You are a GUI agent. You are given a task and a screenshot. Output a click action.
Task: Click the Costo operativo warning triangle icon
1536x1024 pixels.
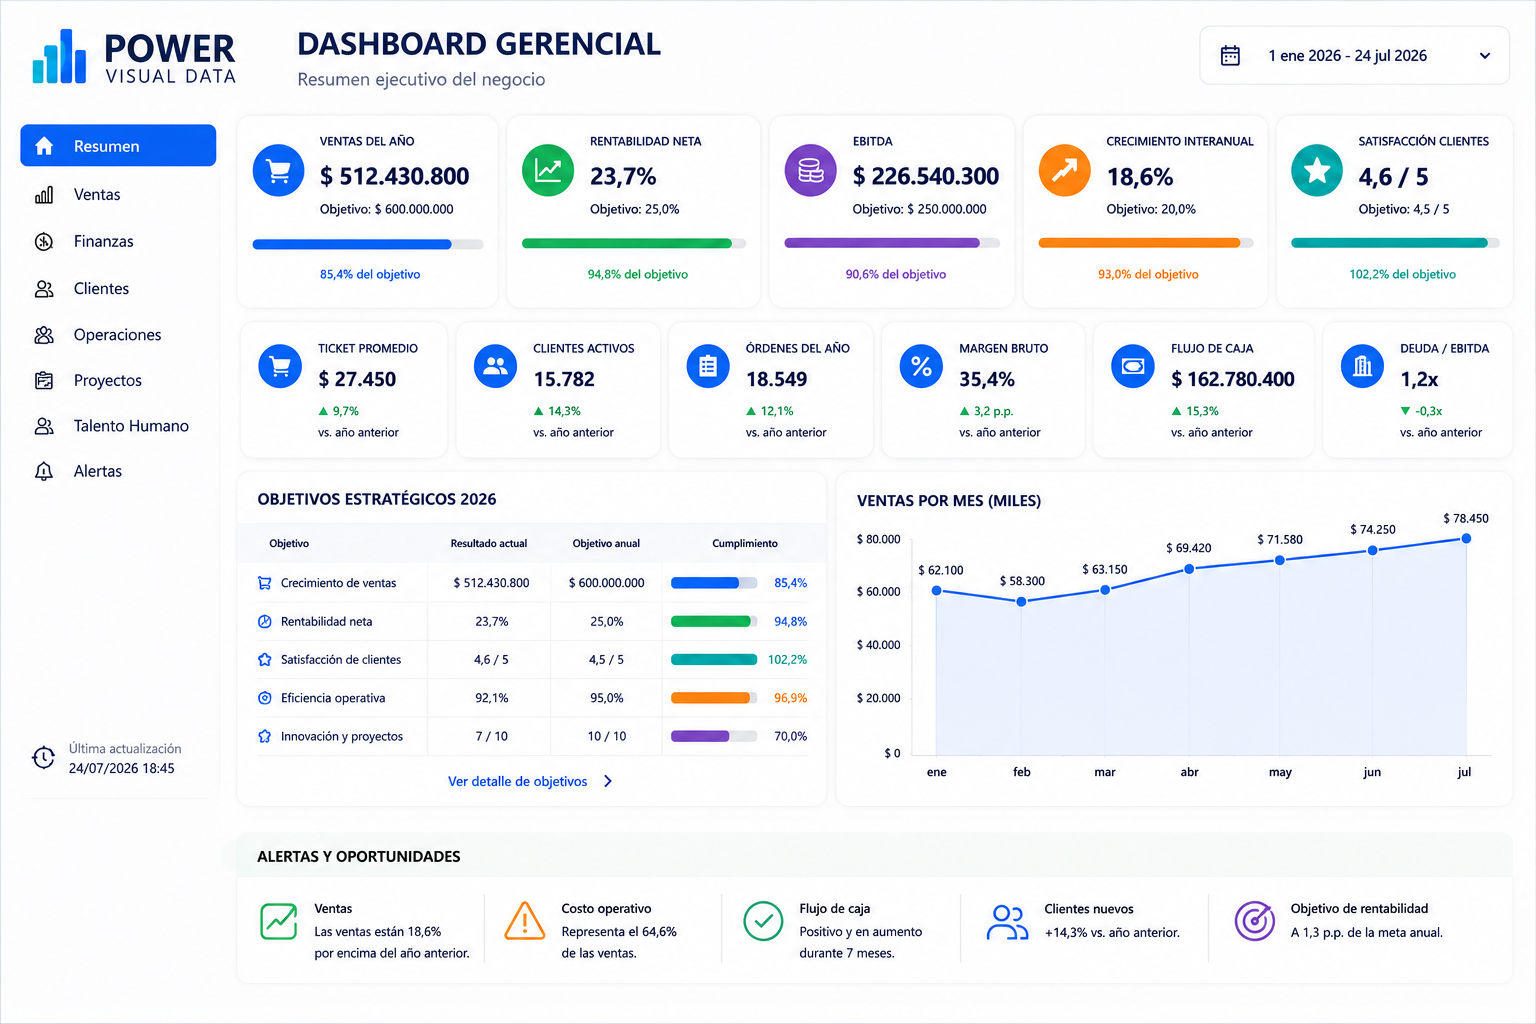coord(525,921)
